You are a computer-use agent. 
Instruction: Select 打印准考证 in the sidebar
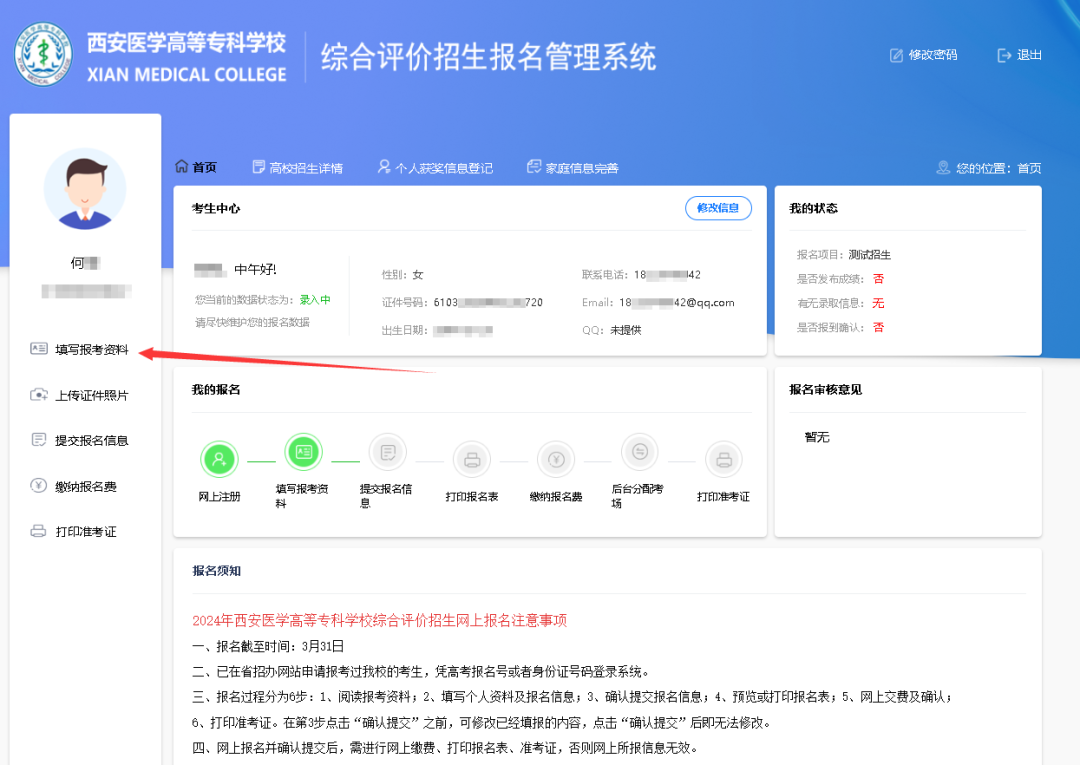(85, 532)
